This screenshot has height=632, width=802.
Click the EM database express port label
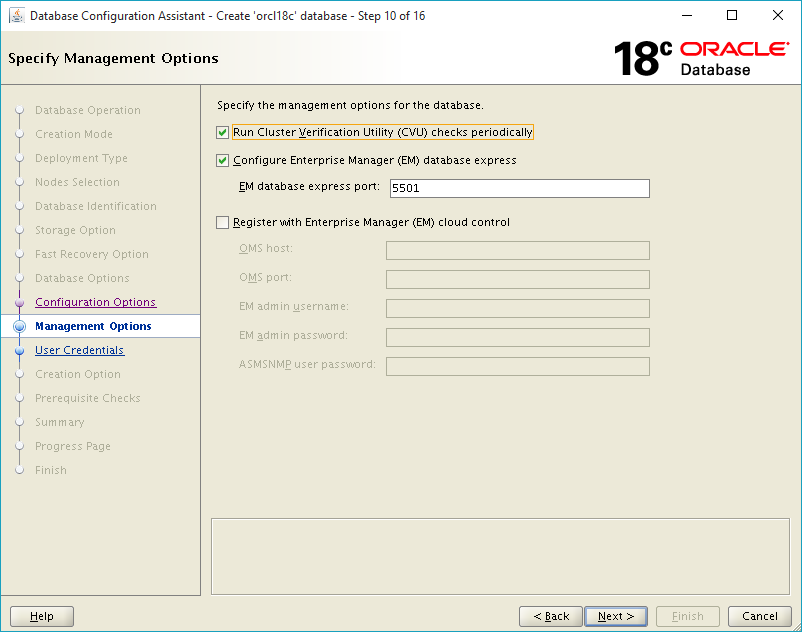click(309, 187)
